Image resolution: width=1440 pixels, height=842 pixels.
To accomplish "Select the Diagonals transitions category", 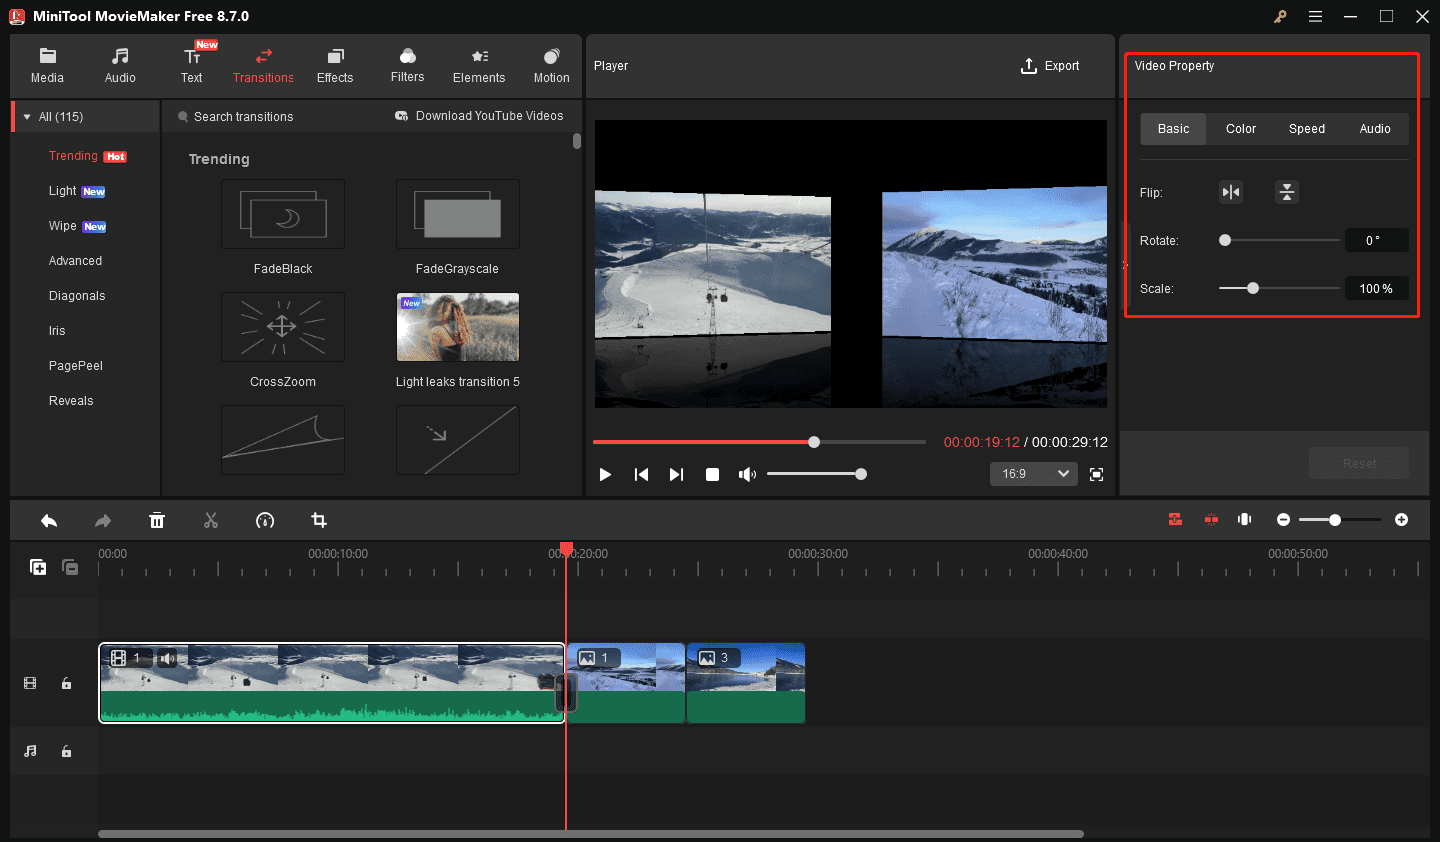I will tap(77, 296).
